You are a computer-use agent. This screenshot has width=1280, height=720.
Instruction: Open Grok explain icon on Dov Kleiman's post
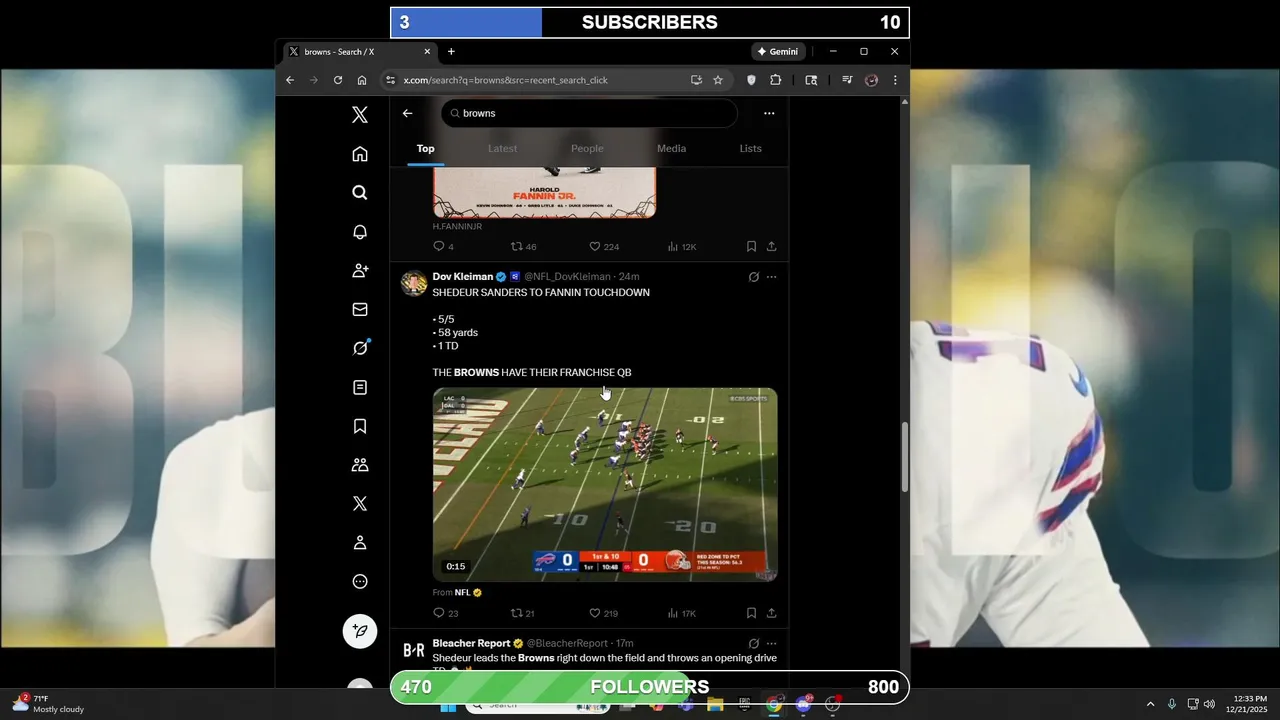[754, 277]
